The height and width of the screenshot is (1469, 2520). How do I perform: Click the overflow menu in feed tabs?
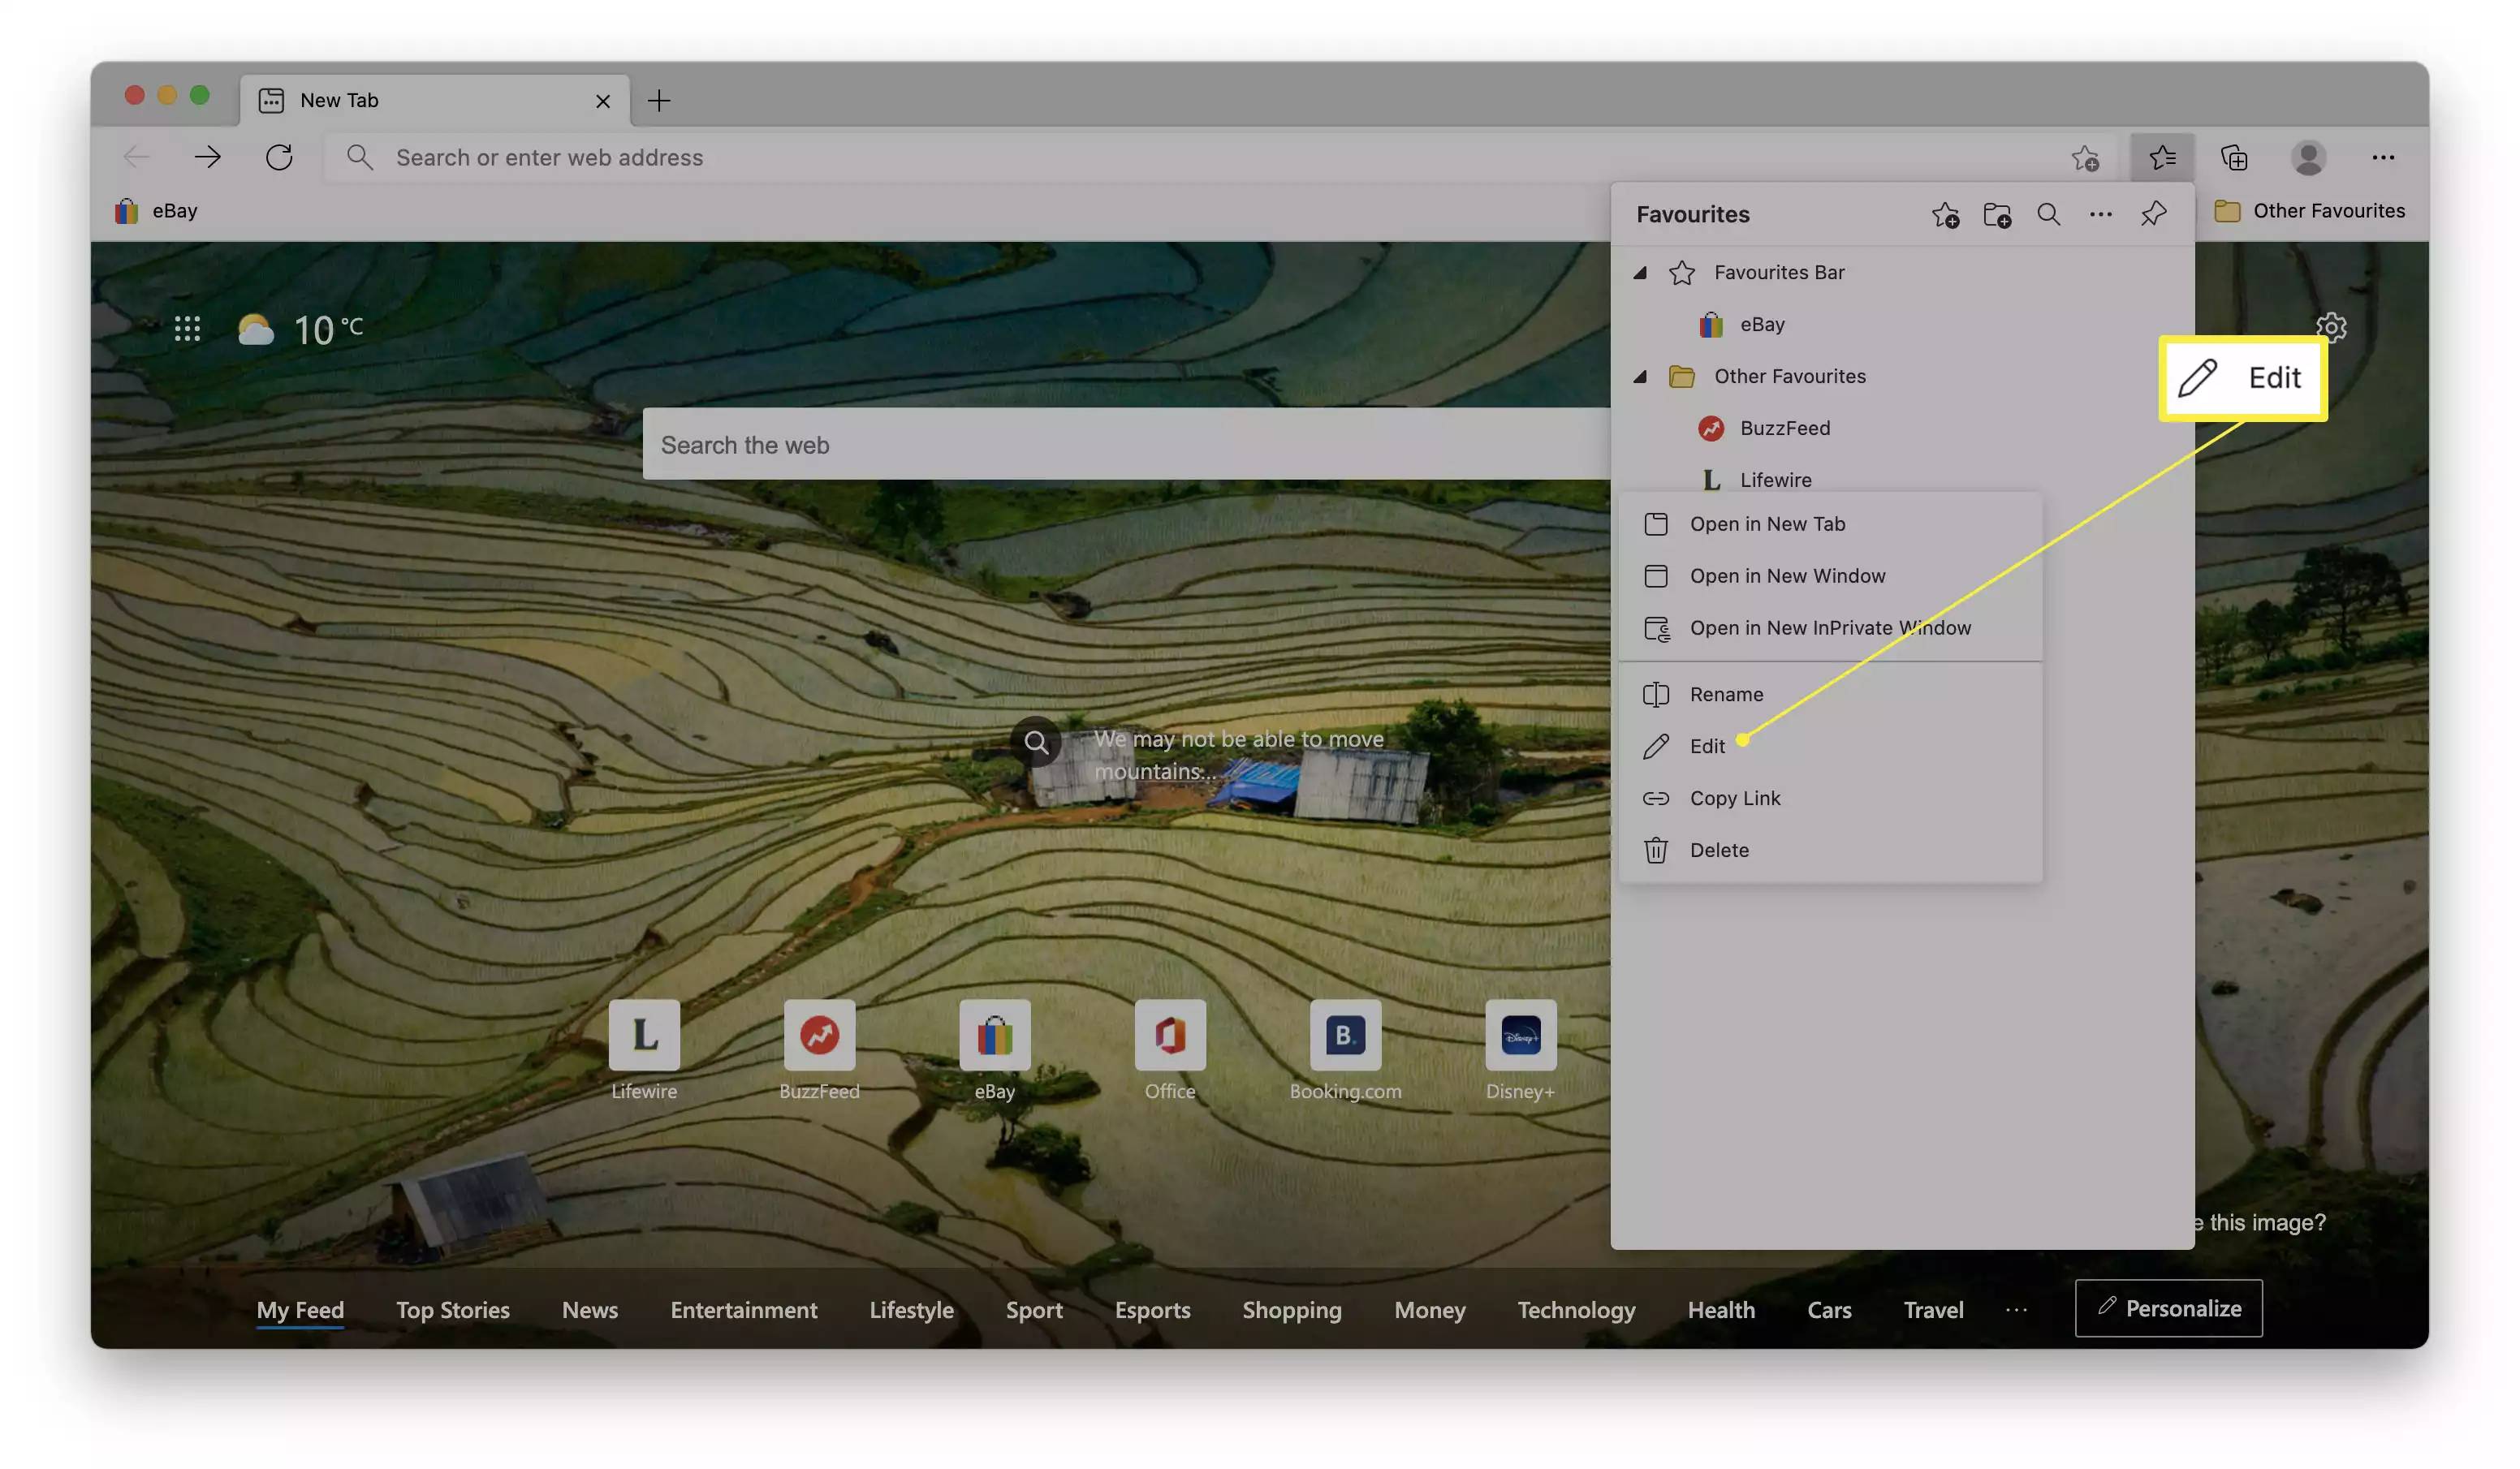(x=2017, y=1308)
